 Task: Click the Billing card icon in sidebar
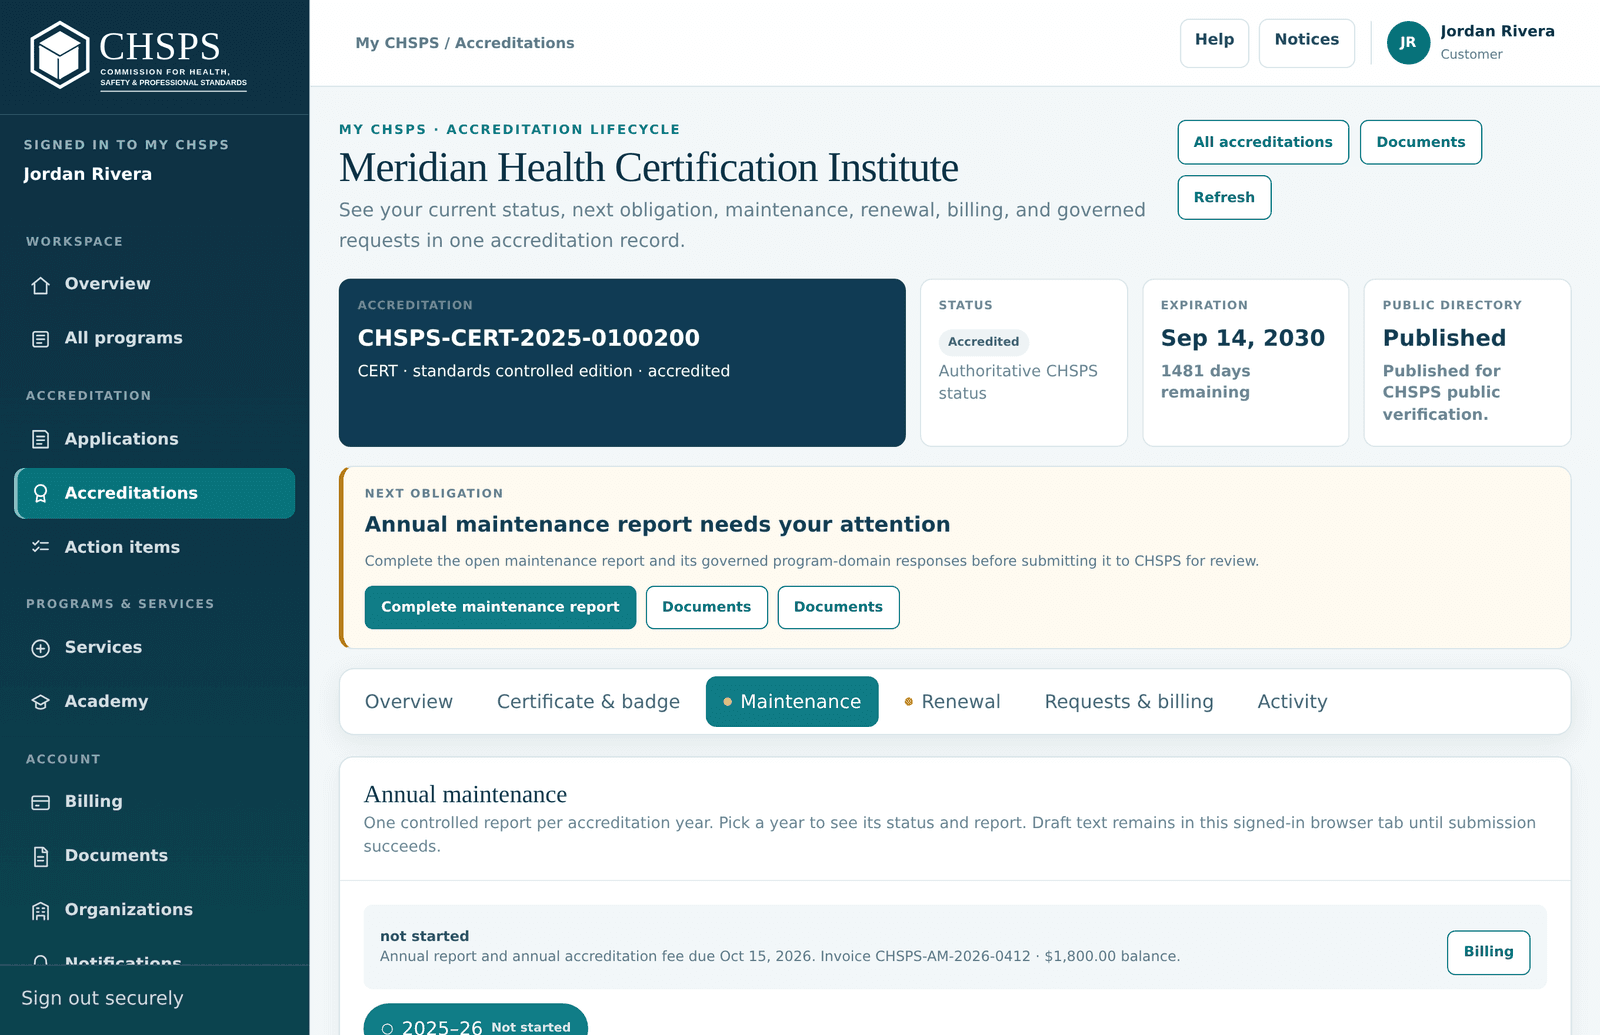40,802
